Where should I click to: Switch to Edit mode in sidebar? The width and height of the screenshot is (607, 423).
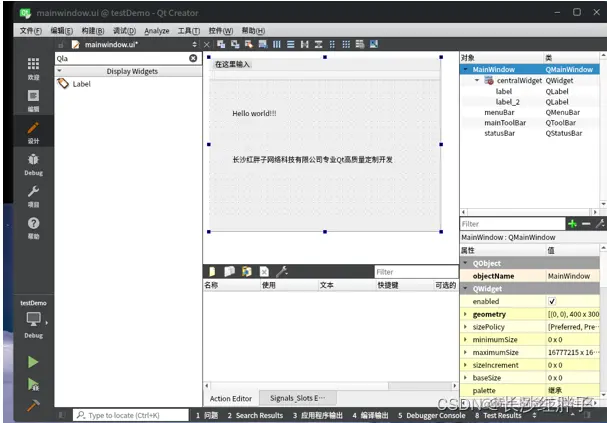click(33, 100)
